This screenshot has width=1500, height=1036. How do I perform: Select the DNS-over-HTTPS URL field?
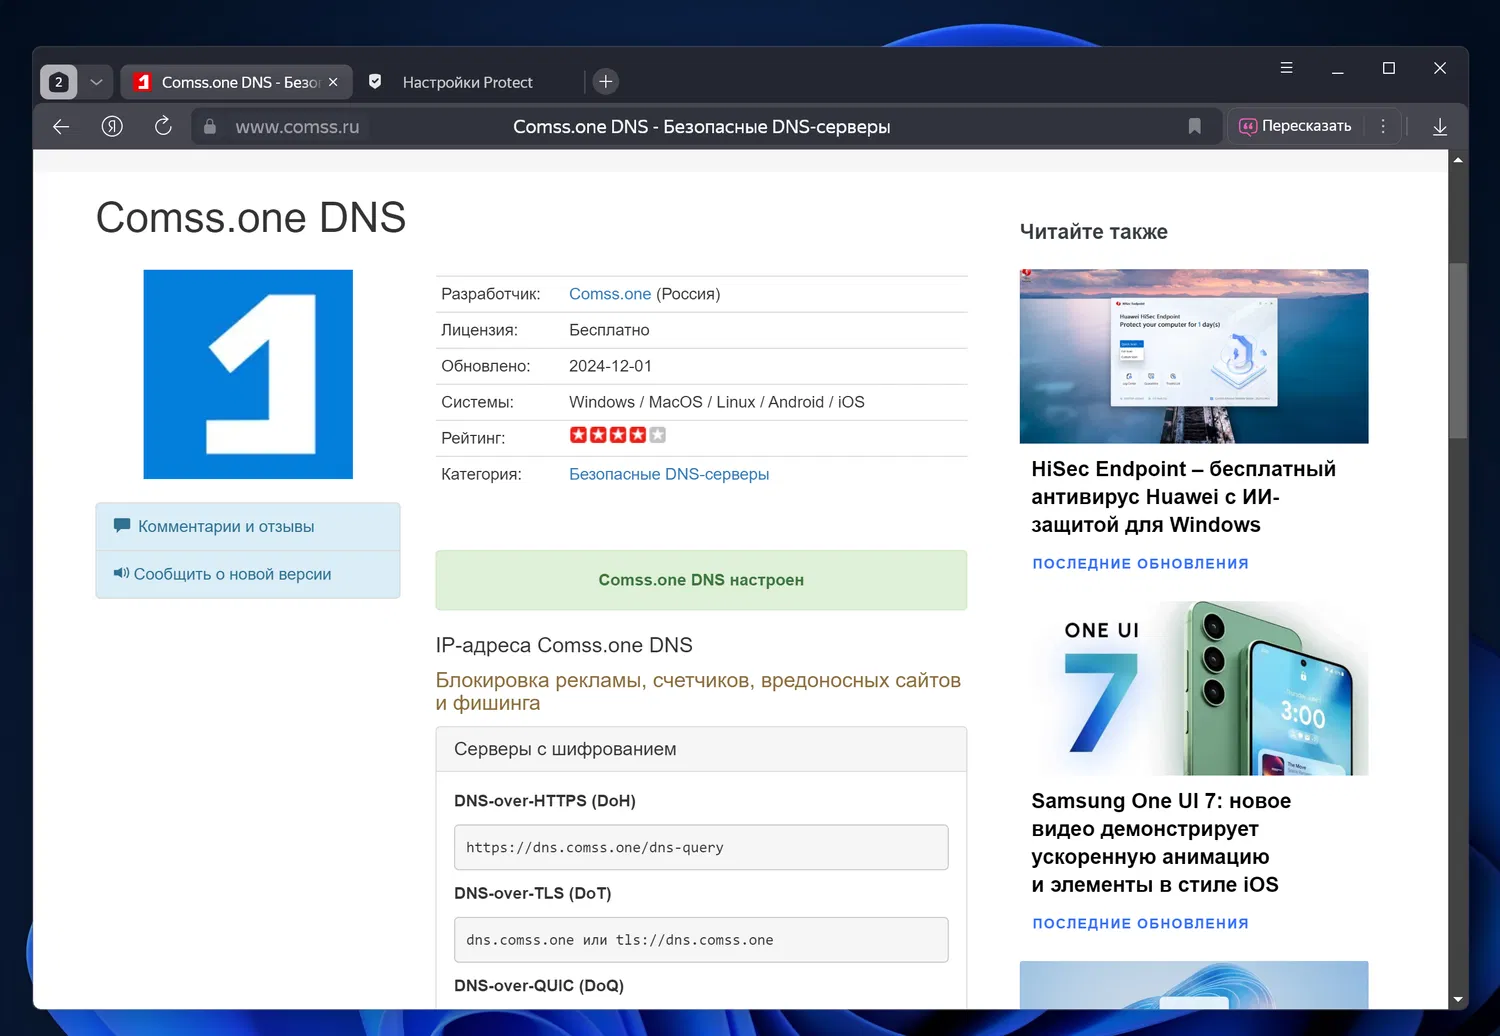(x=700, y=847)
